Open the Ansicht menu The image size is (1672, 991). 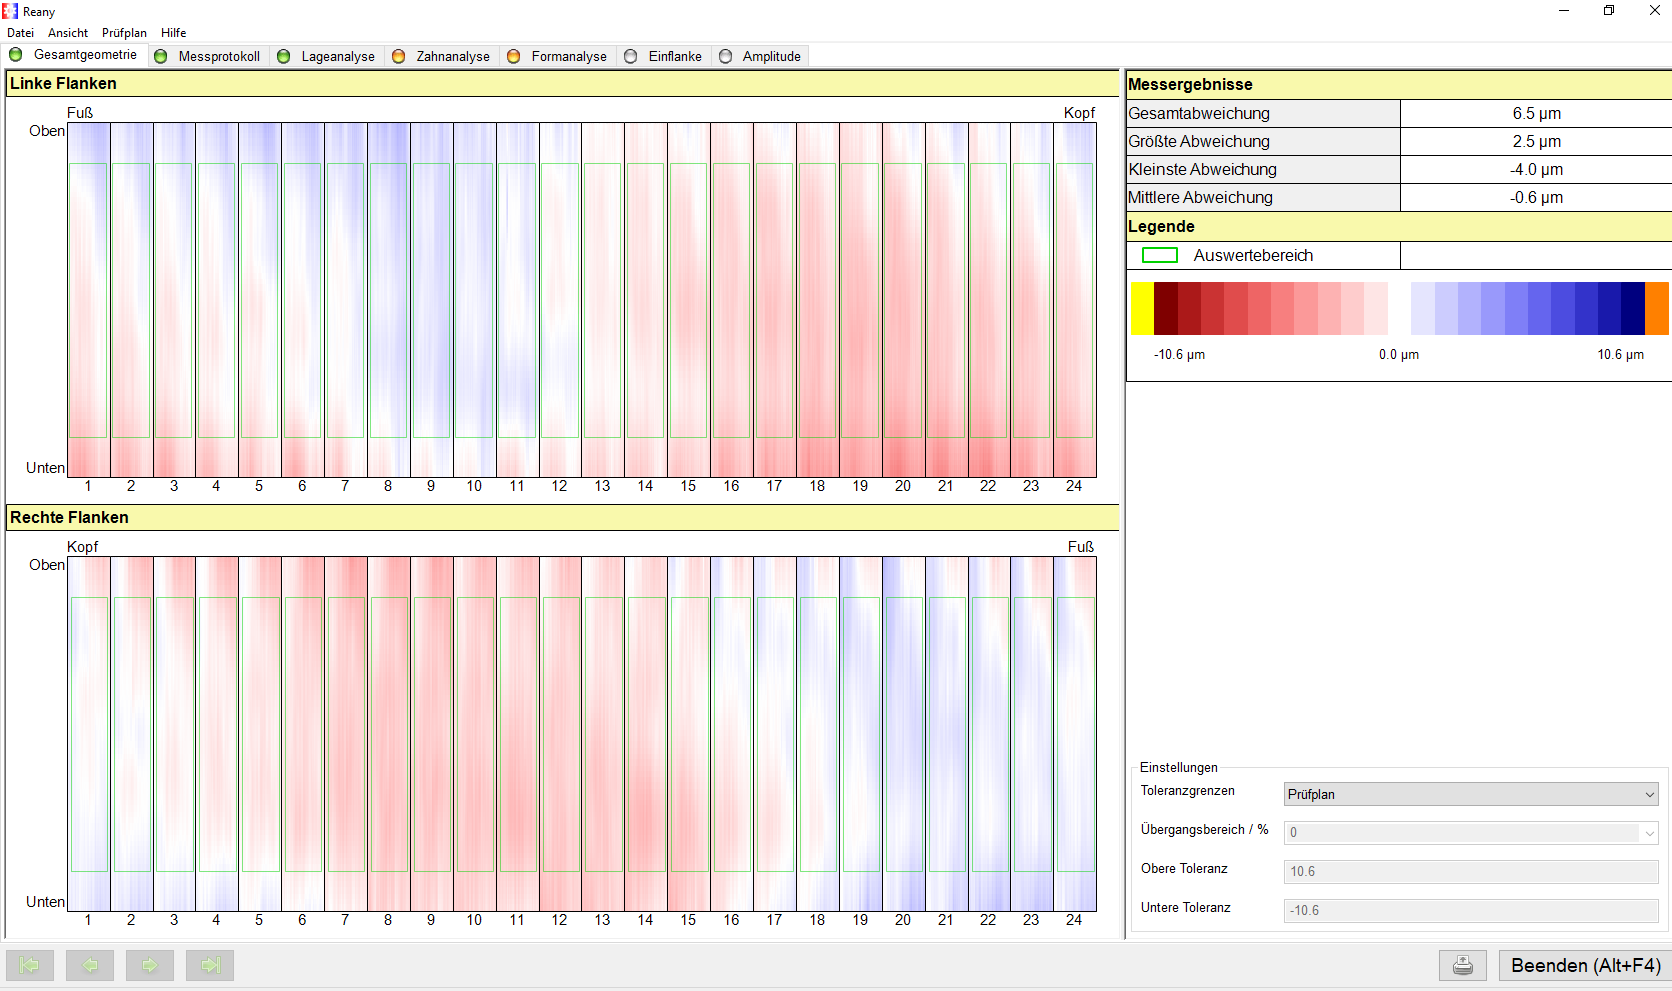[68, 33]
